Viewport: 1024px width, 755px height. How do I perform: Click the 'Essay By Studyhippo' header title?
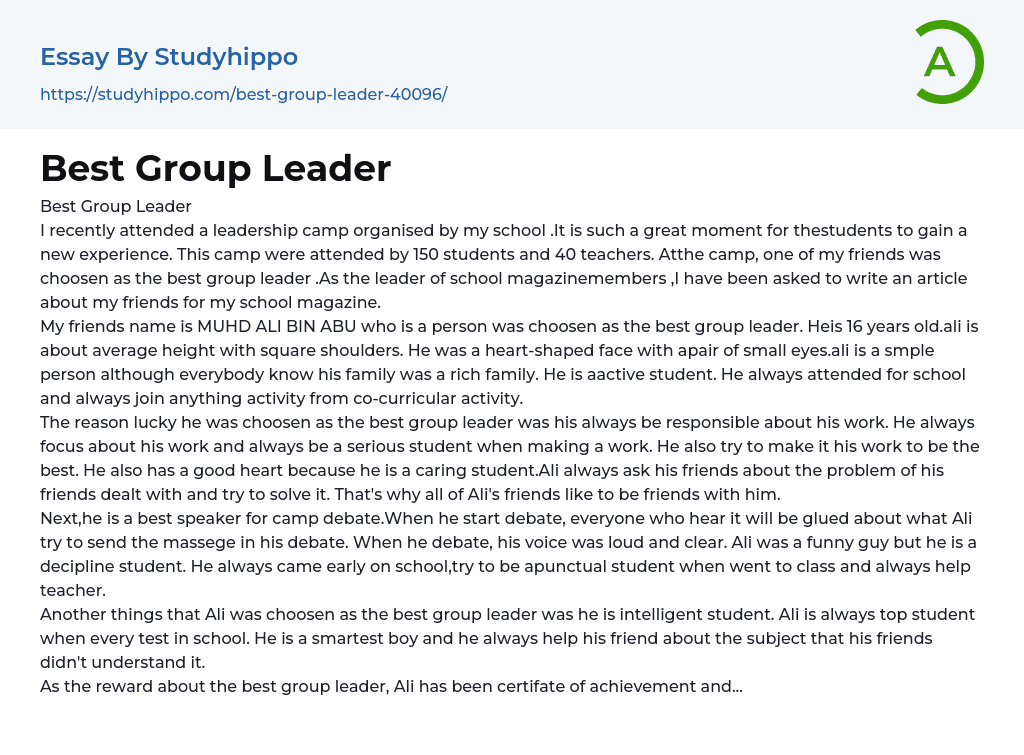point(169,57)
